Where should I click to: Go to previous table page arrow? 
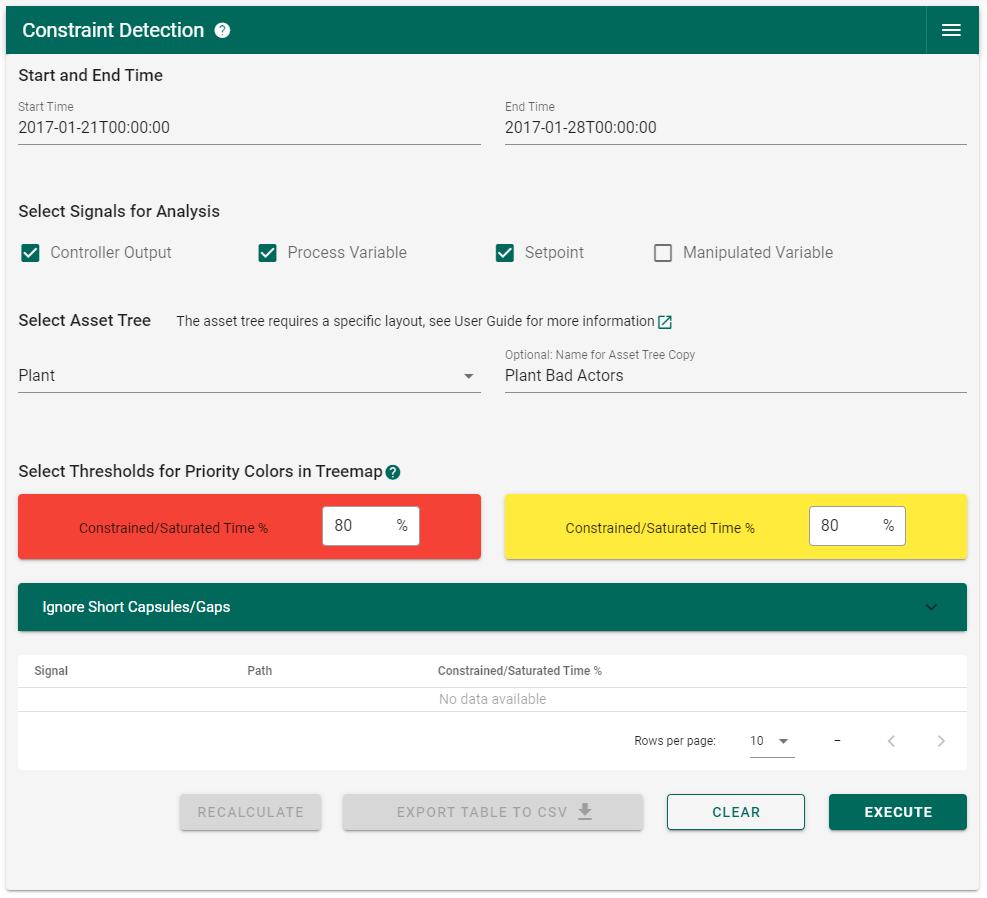point(891,741)
